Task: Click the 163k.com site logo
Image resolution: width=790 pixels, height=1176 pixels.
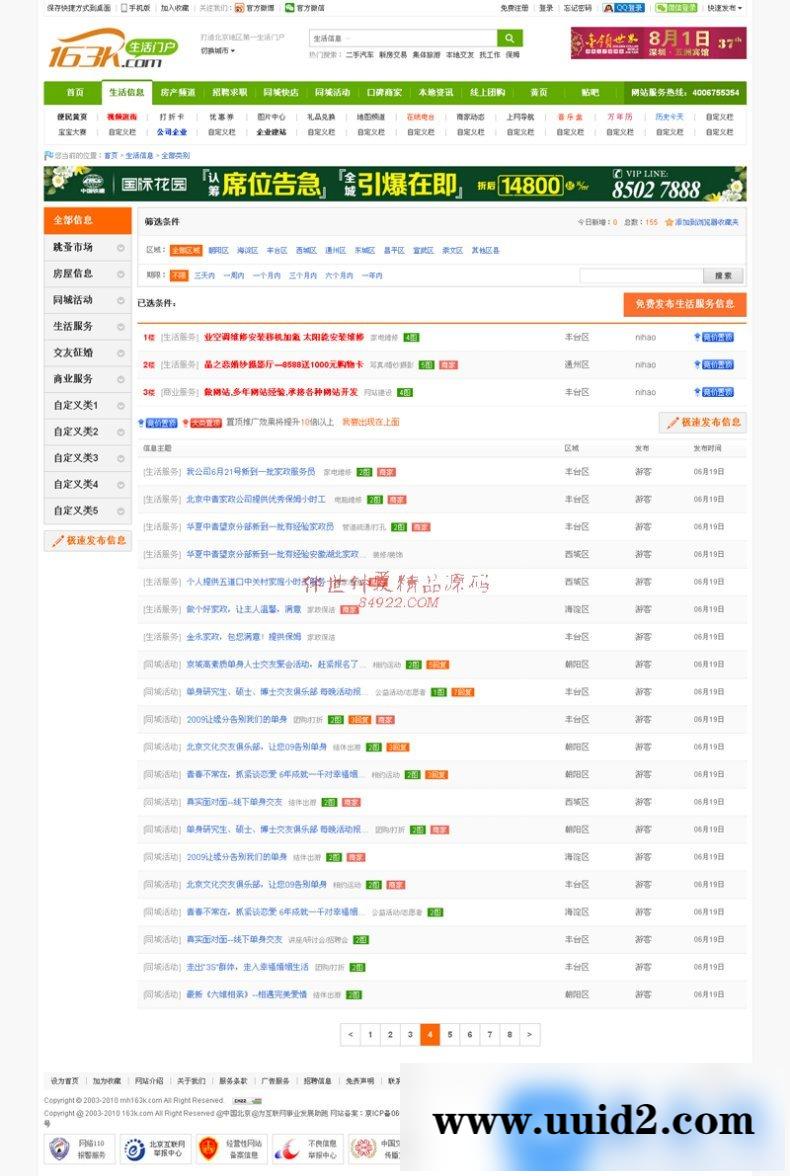Action: (x=113, y=48)
